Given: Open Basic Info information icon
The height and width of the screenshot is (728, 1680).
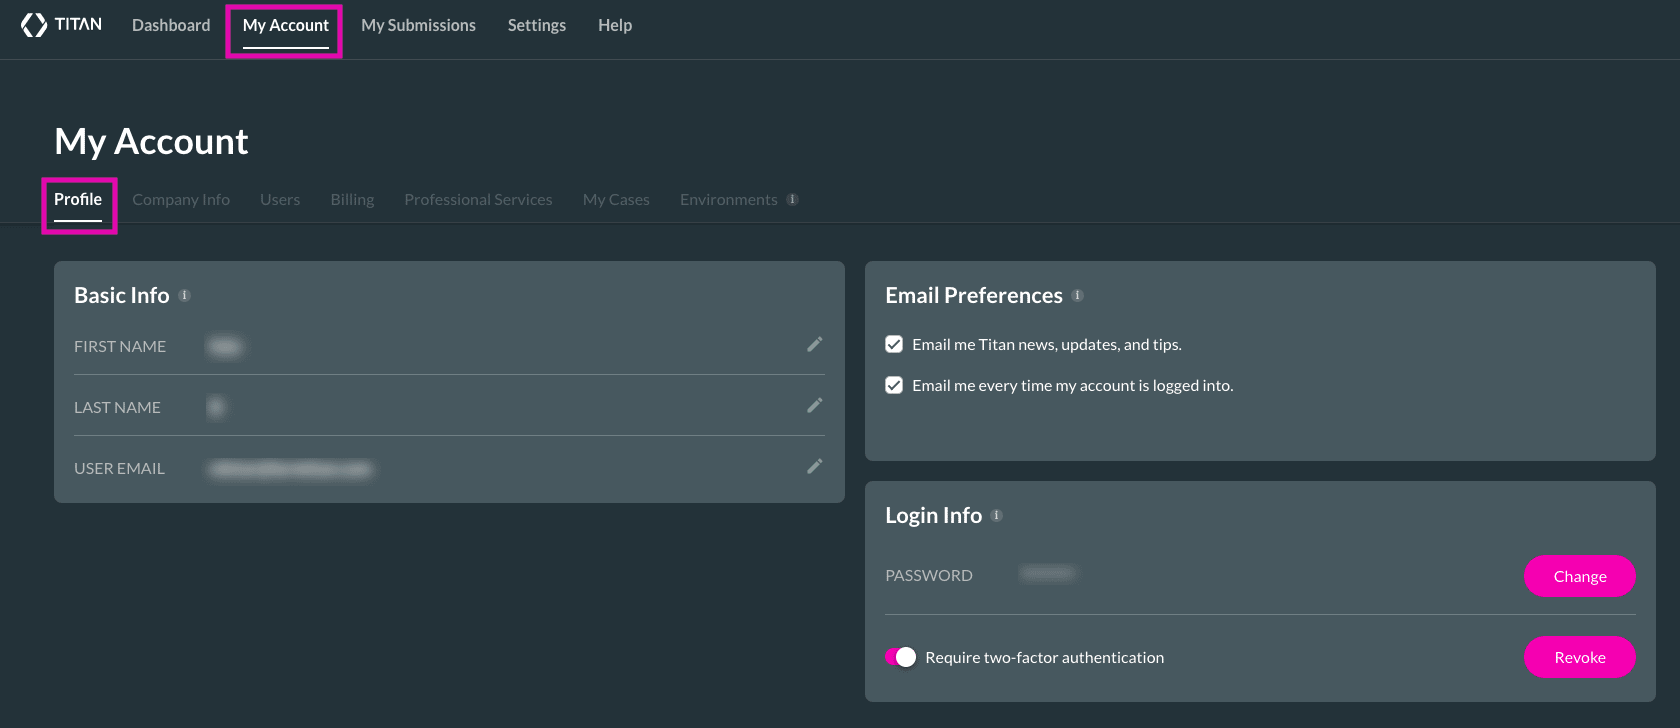Looking at the screenshot, I should tap(184, 296).
